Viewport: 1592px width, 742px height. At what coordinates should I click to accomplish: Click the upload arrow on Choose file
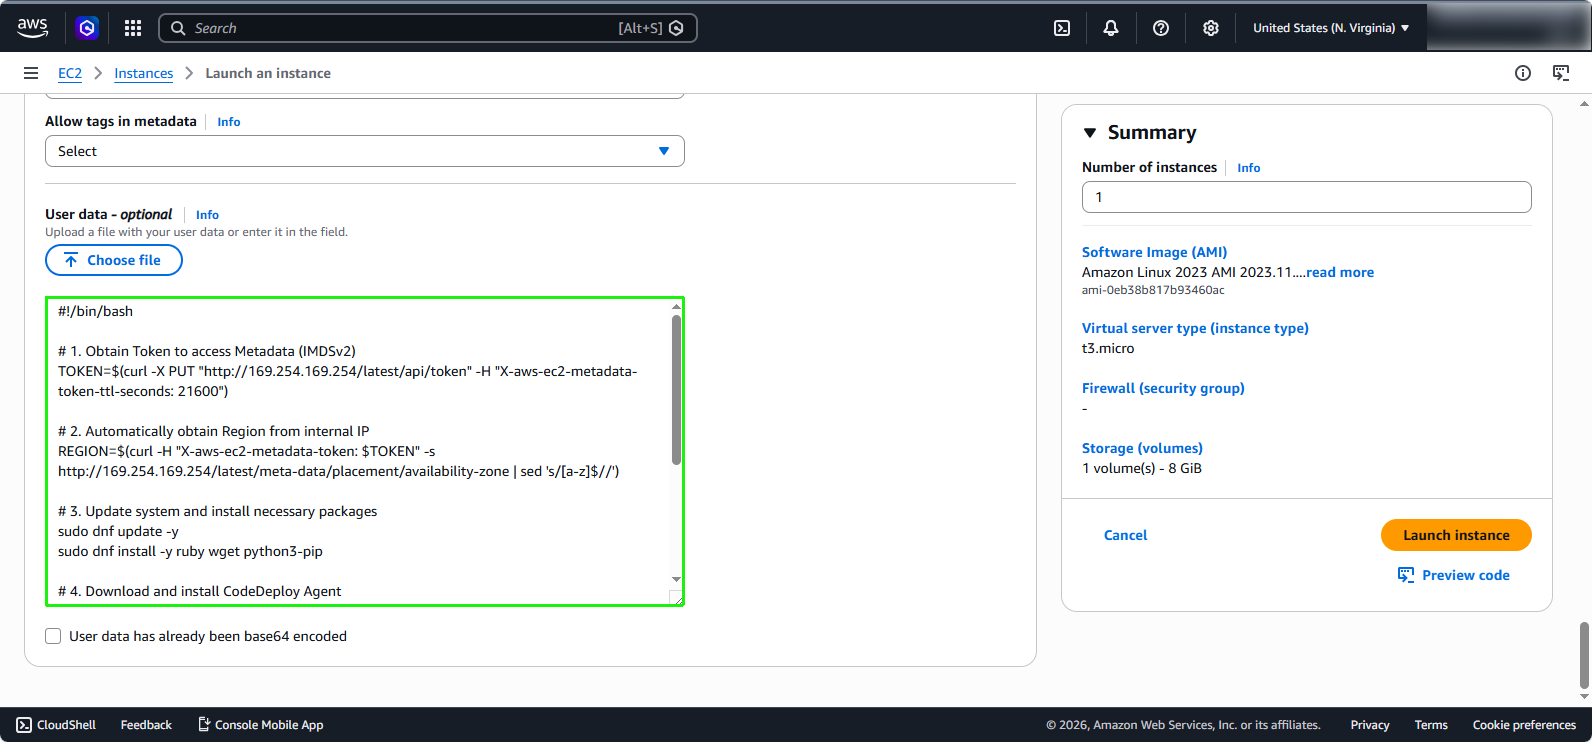point(71,260)
